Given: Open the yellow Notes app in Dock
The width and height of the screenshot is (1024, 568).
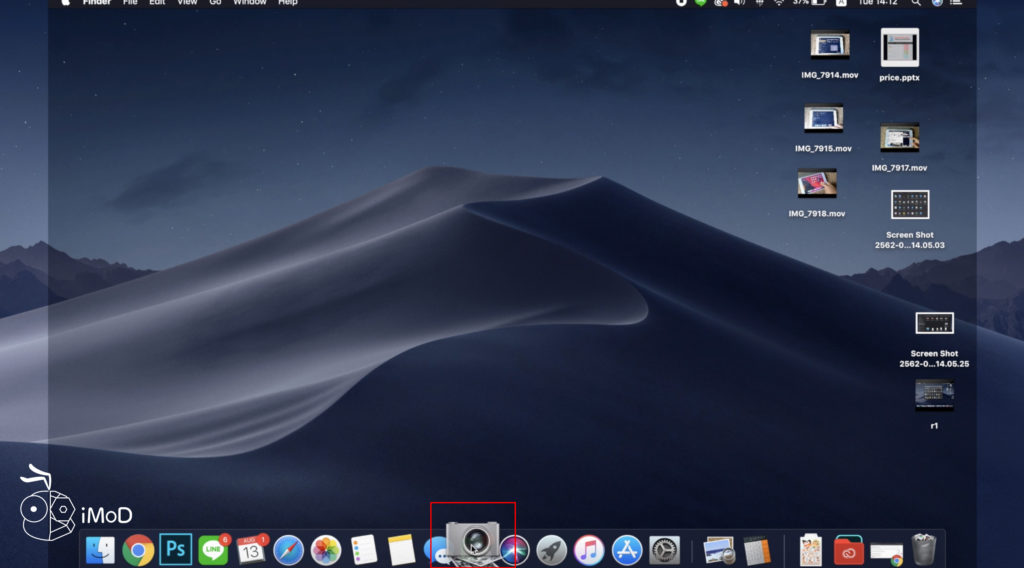Looking at the screenshot, I should click(x=401, y=550).
